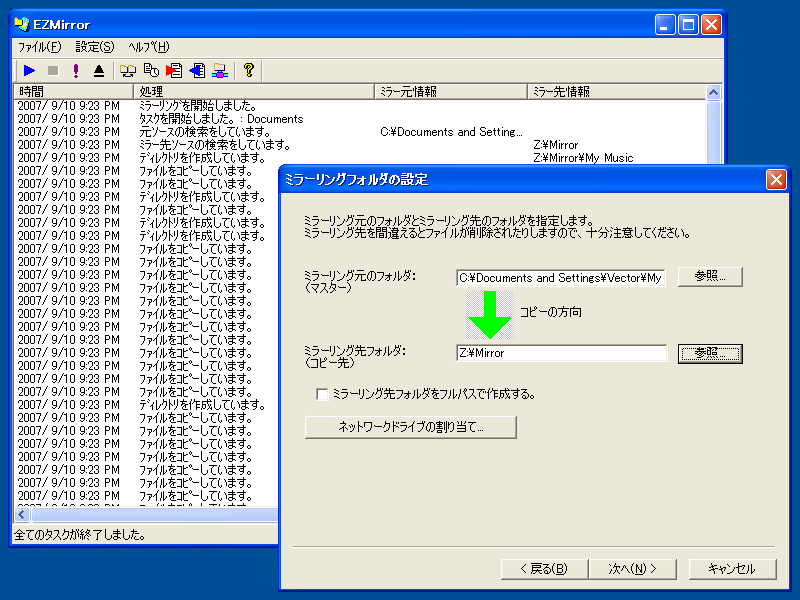
Task: Click the 時間 column header
Action: click(x=73, y=92)
